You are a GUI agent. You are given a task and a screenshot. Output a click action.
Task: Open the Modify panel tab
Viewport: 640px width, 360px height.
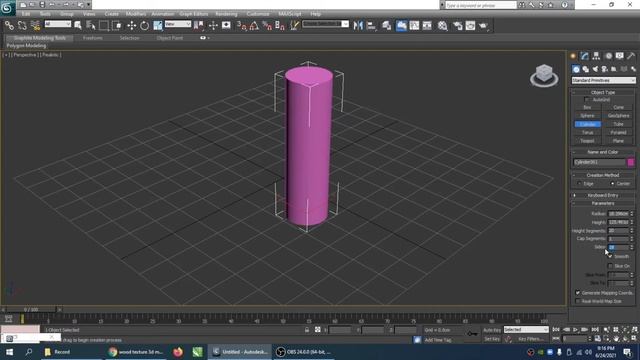click(x=584, y=56)
